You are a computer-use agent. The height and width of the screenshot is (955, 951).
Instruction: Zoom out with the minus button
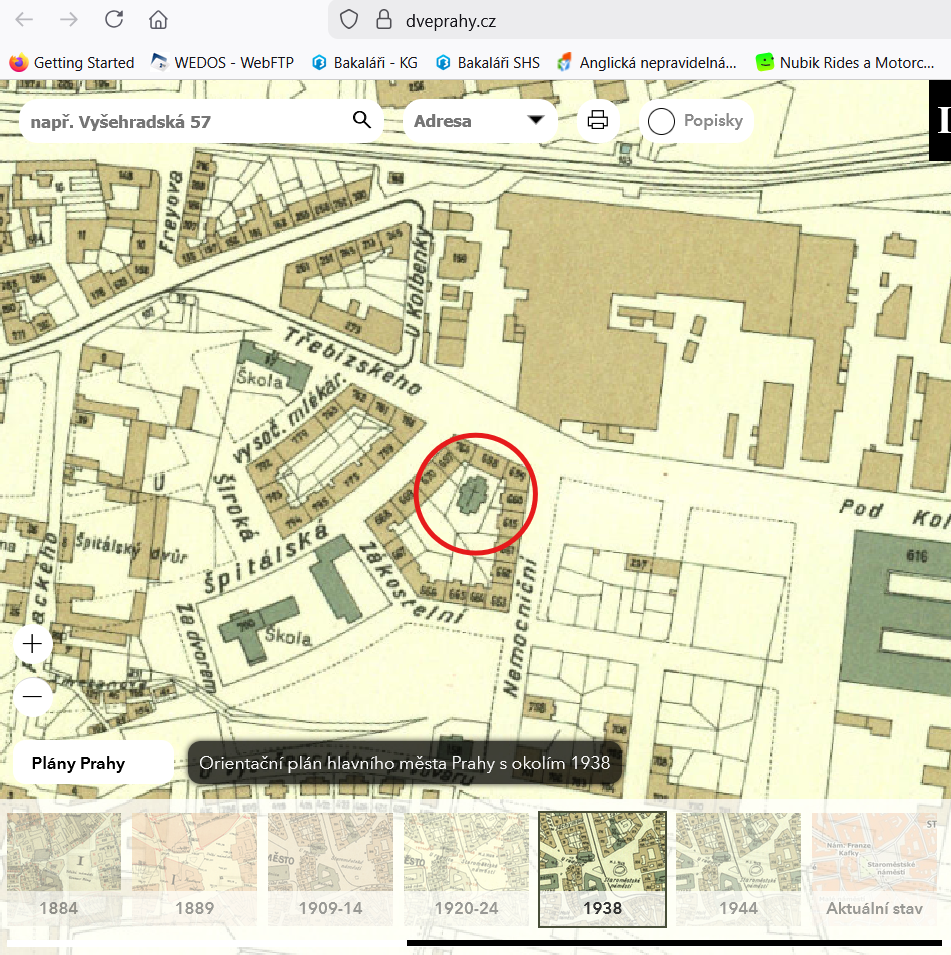(x=32, y=696)
